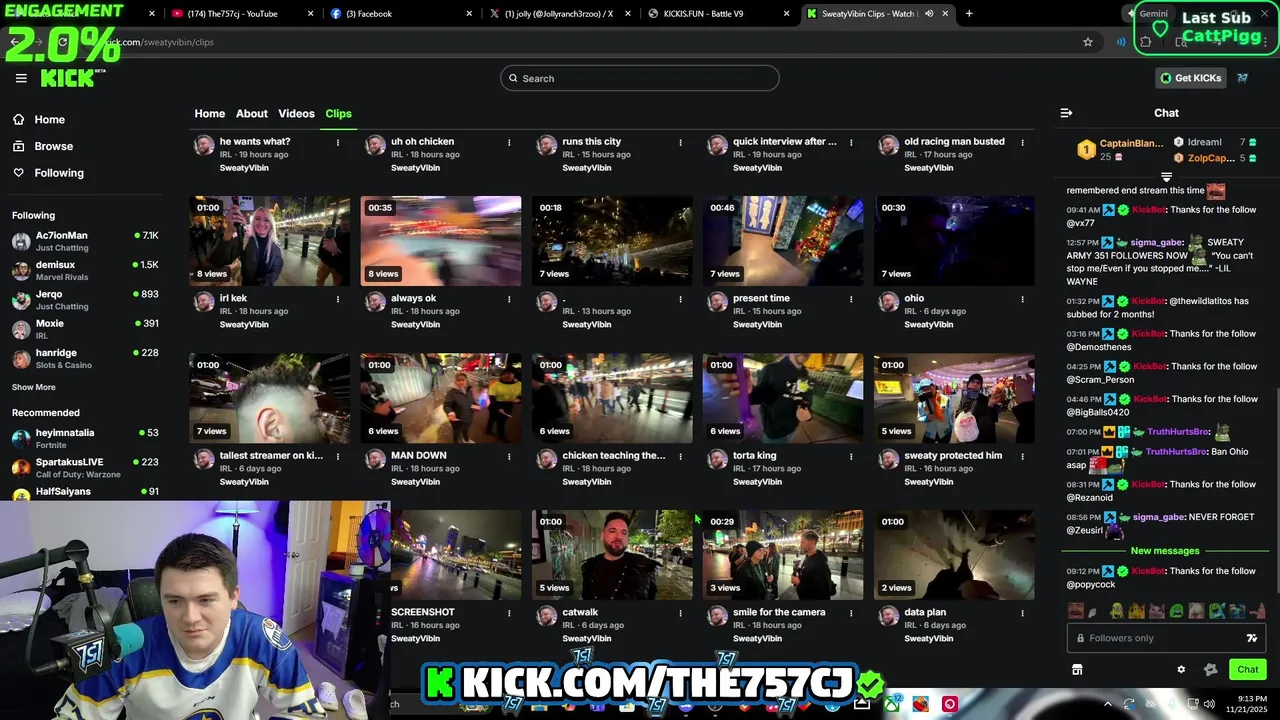Viewport: 1280px width, 720px height.
Task: Open options for "present time" clip
Action: (x=851, y=299)
